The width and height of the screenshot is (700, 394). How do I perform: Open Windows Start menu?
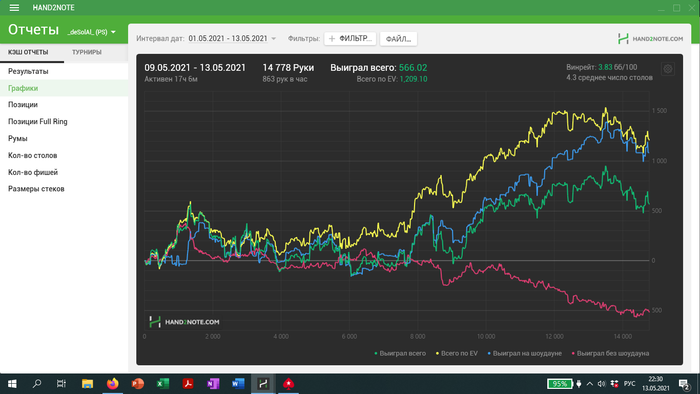pos(12,384)
